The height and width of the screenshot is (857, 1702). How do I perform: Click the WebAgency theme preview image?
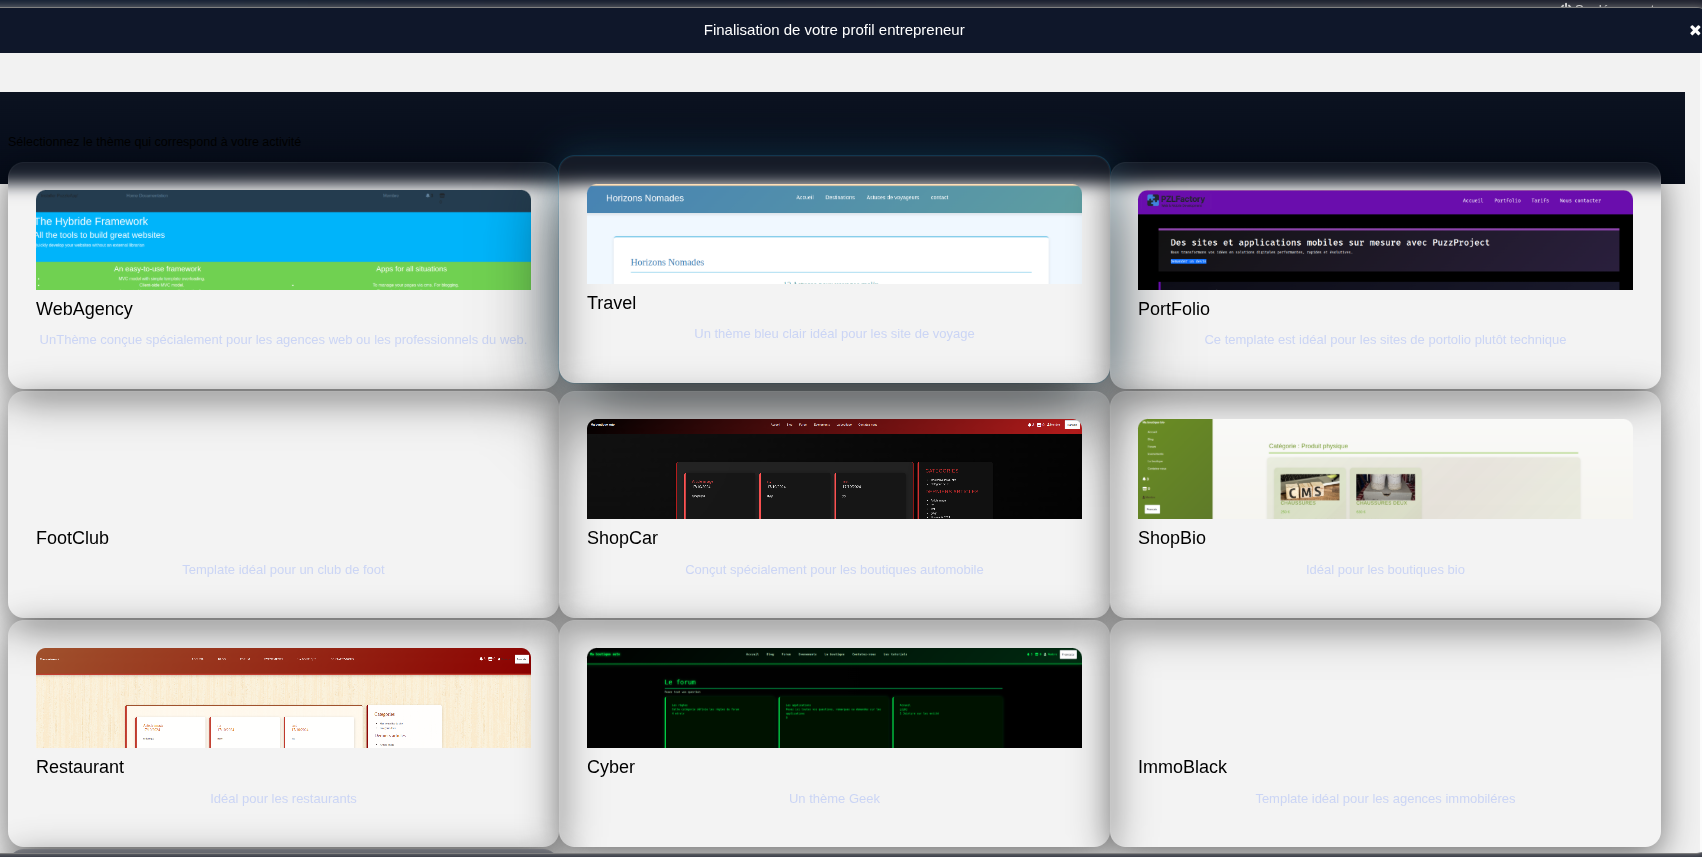pos(283,240)
